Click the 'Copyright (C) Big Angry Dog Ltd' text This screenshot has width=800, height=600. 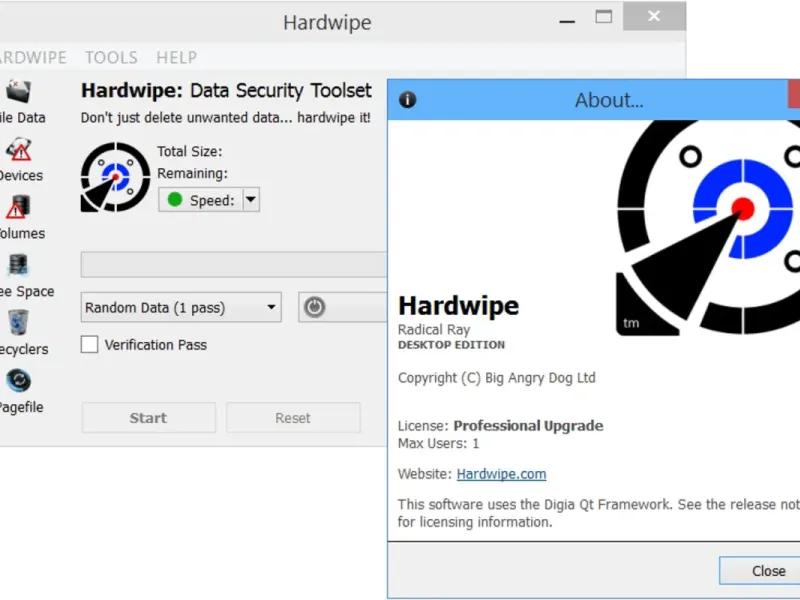click(x=496, y=378)
